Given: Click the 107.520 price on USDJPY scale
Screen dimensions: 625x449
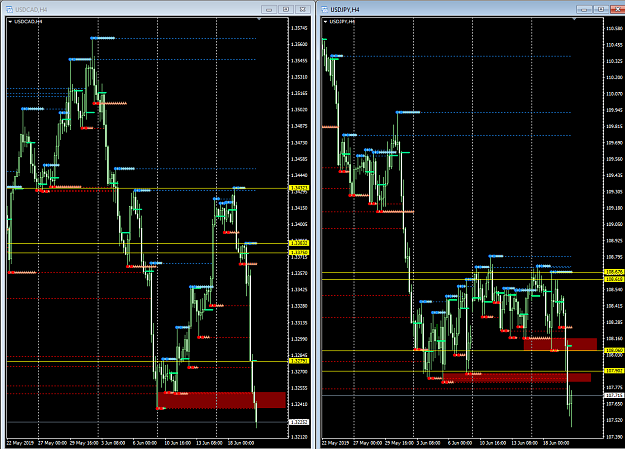Looking at the screenshot, I should tap(614, 420).
